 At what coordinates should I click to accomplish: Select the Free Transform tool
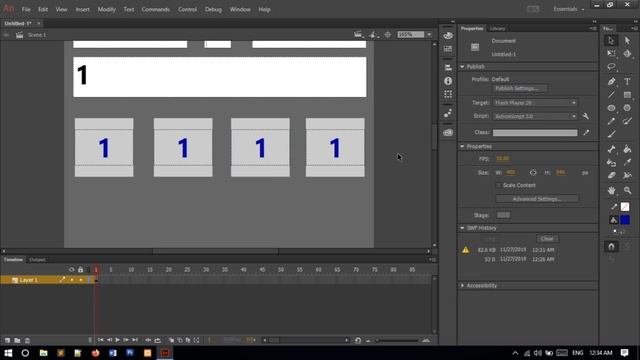click(611, 53)
